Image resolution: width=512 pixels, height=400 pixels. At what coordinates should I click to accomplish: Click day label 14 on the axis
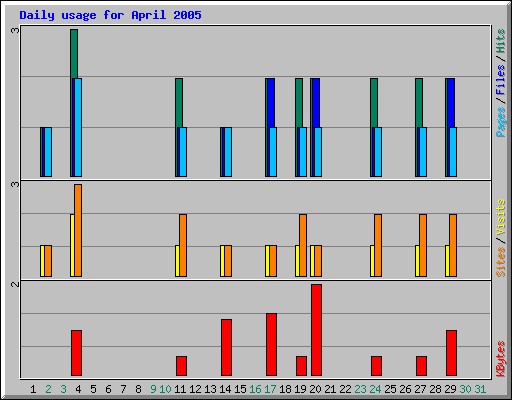click(x=225, y=389)
